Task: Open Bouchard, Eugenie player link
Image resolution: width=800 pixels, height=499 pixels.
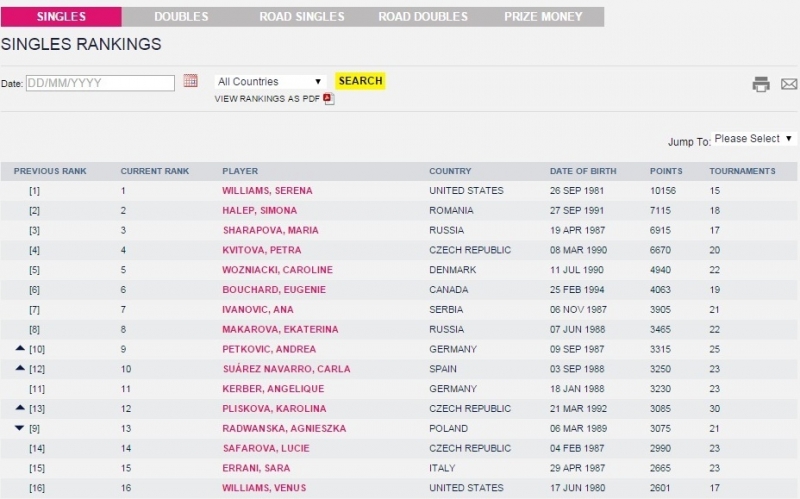Action: point(273,290)
